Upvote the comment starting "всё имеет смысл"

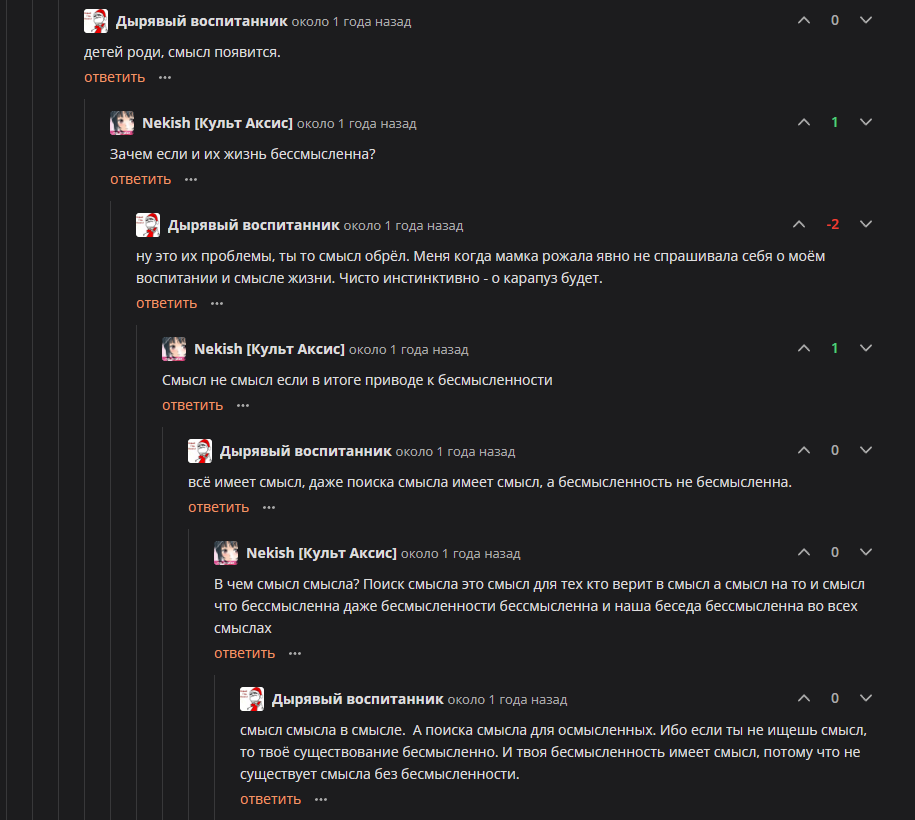tap(804, 450)
